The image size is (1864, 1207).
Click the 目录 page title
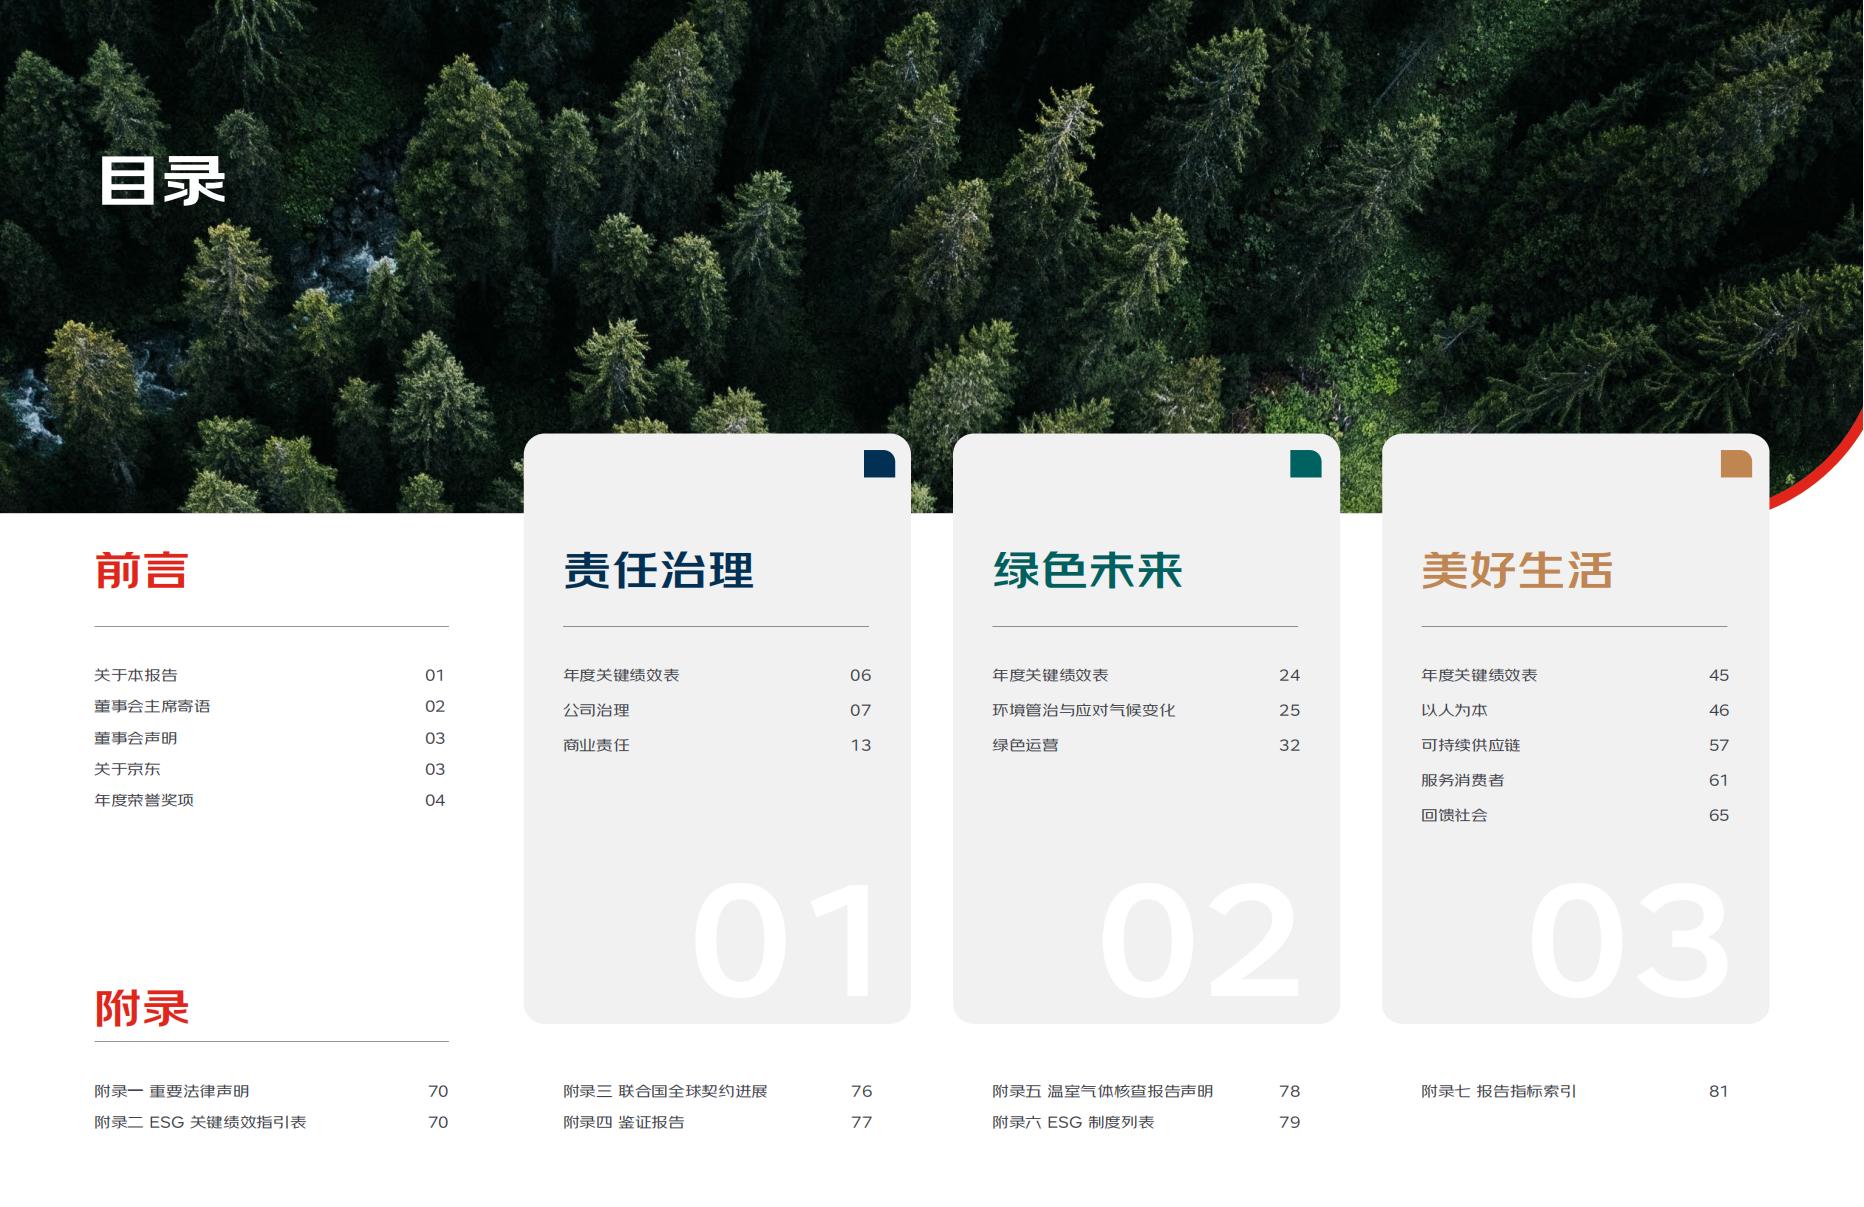163,181
